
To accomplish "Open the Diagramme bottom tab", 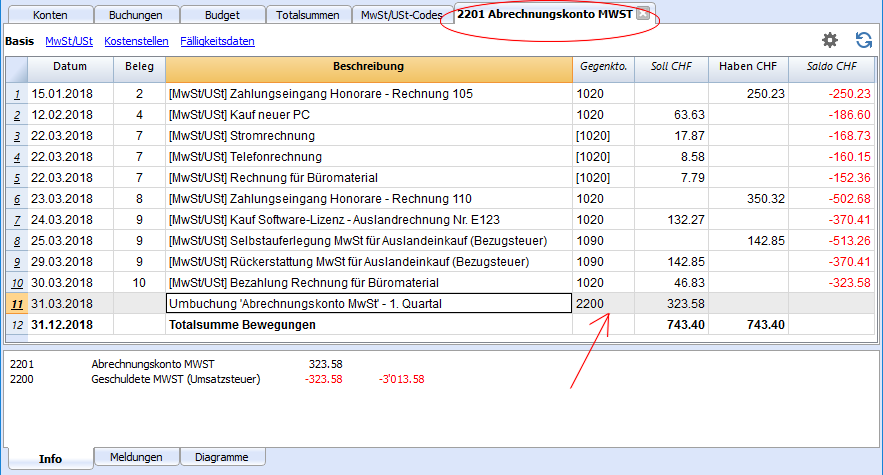I will point(222,457).
